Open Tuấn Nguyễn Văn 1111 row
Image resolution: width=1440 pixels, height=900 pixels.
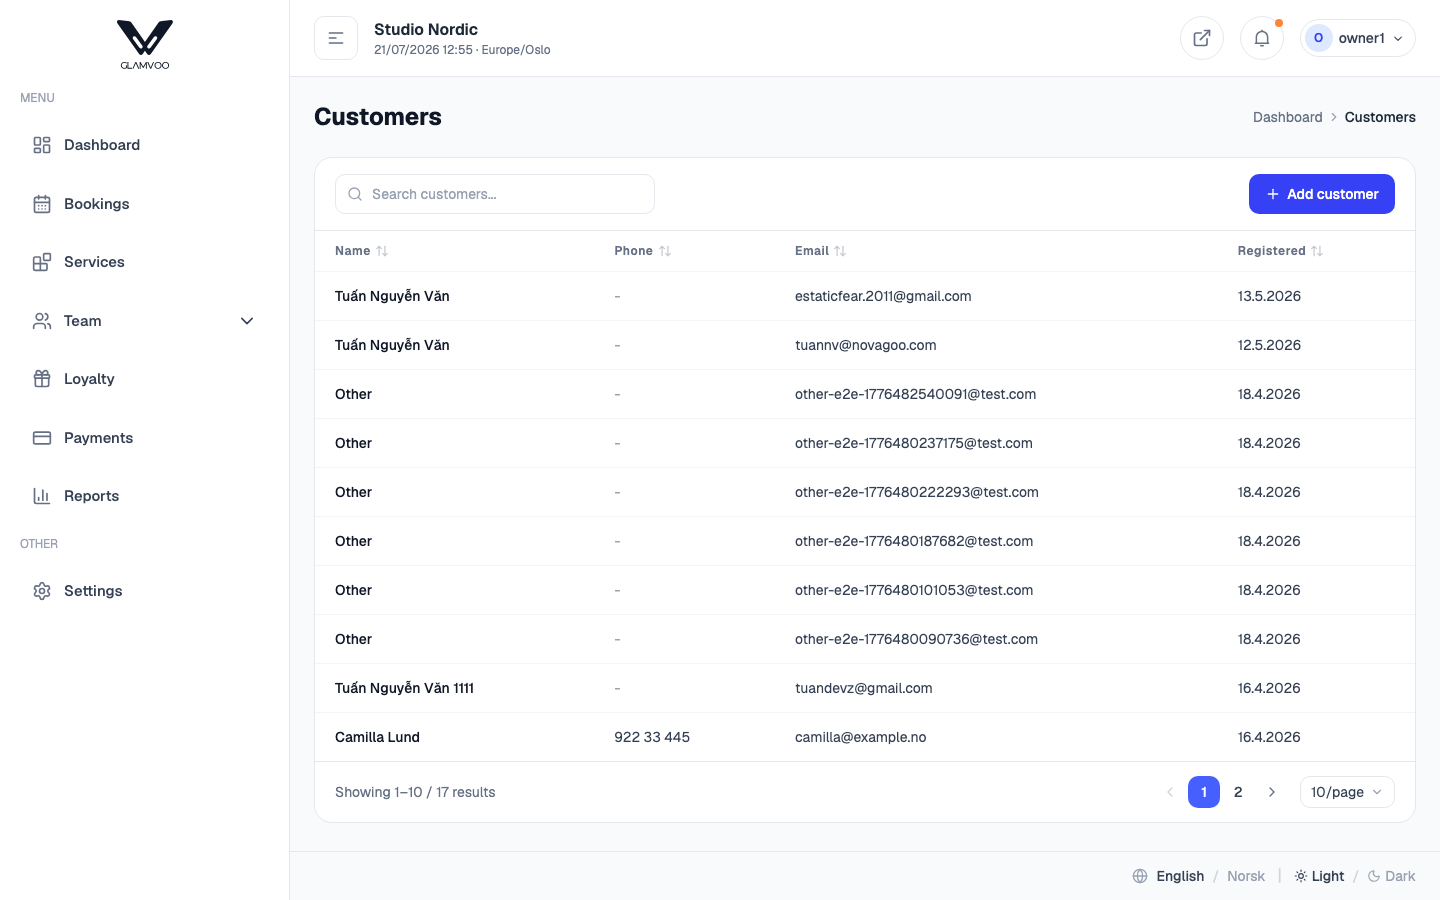865,688
